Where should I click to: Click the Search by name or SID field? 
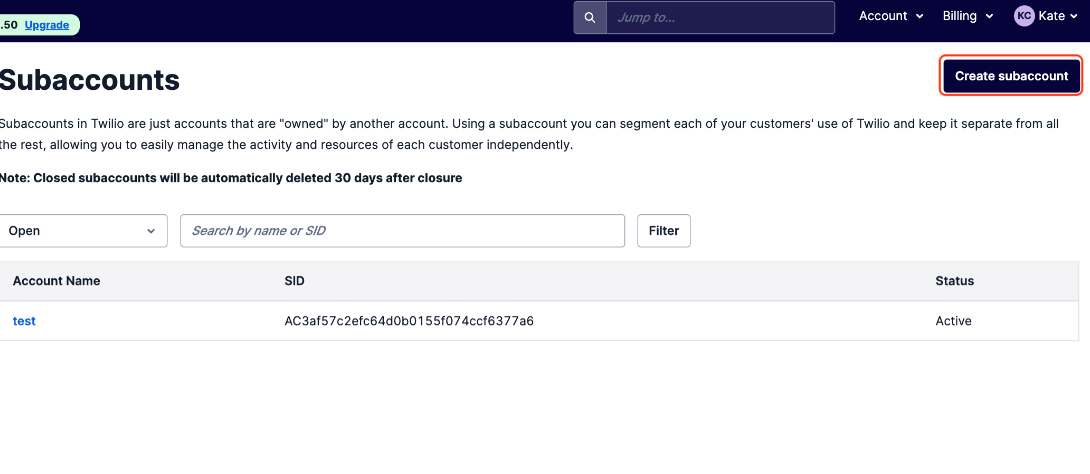pos(402,231)
